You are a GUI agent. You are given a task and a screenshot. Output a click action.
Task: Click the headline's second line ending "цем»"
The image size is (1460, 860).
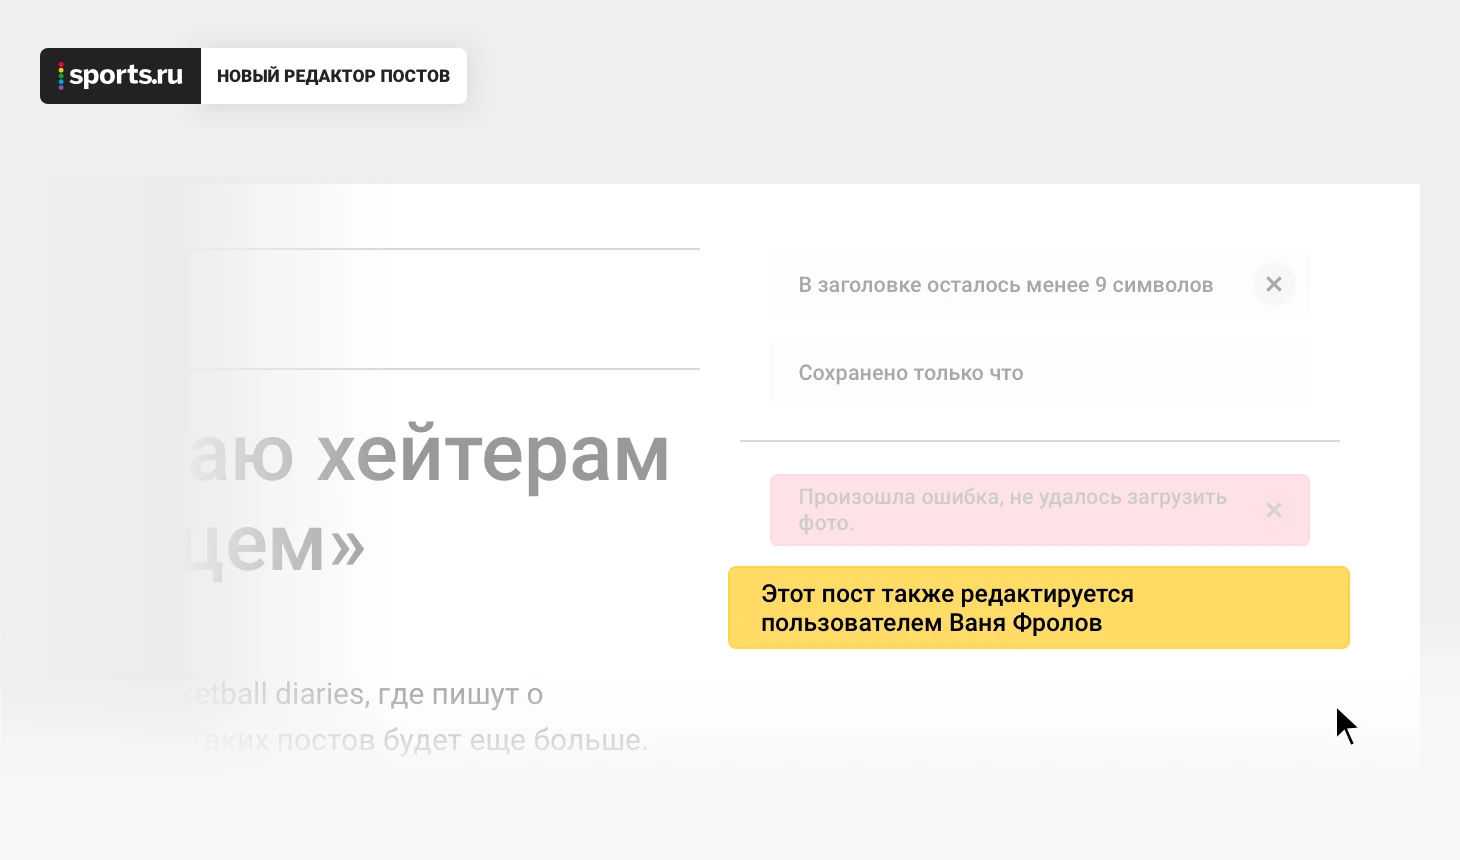click(x=290, y=546)
